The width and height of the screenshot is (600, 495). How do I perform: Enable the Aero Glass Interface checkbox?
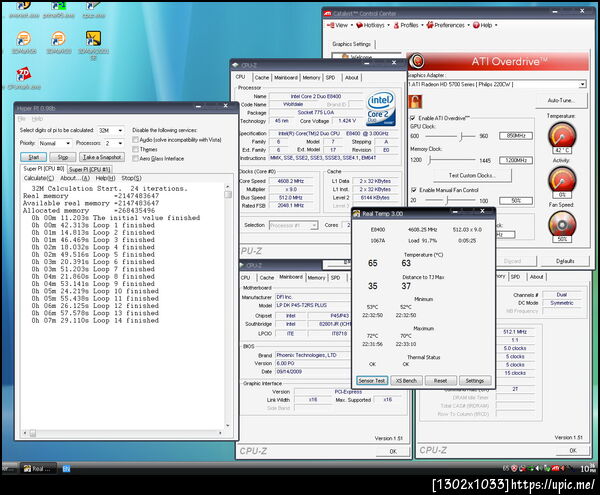[x=137, y=158]
